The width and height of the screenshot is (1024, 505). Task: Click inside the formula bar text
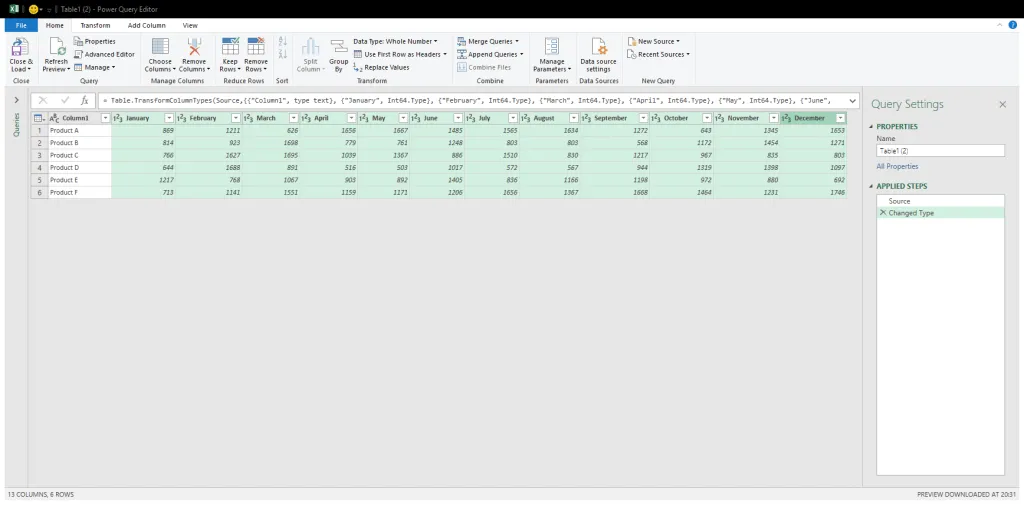[470, 101]
